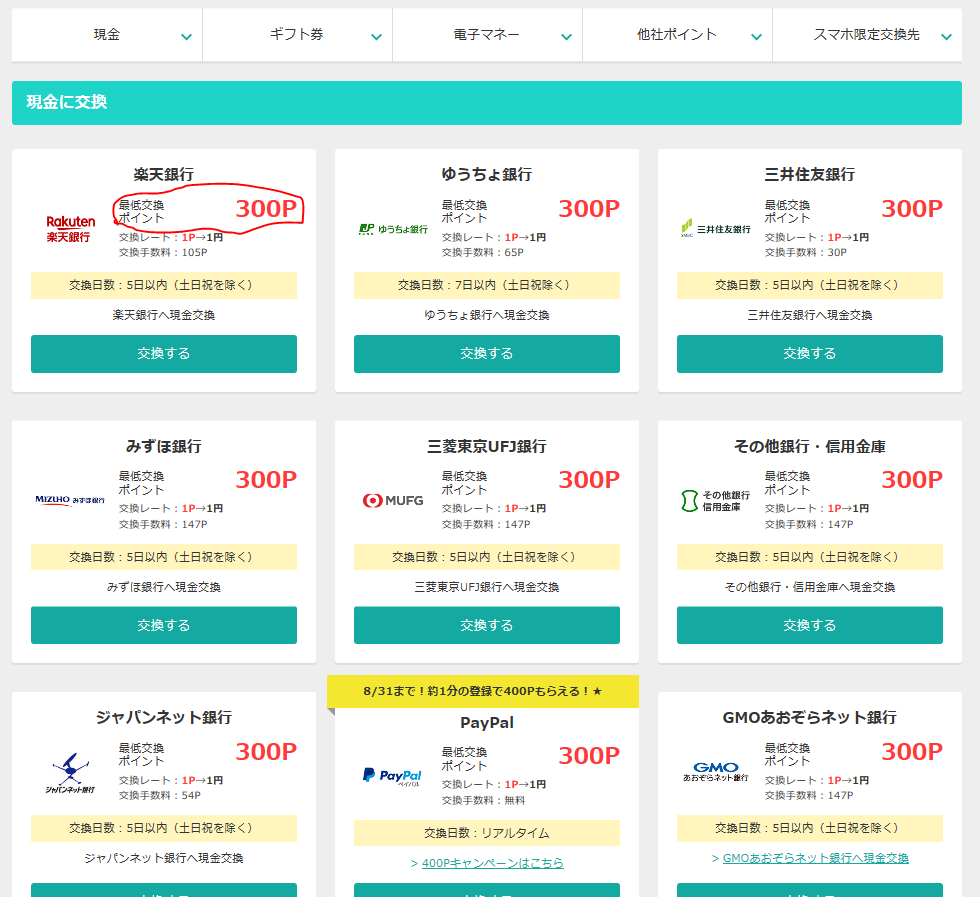Click 交換する for 三井住友銀行

810,354
